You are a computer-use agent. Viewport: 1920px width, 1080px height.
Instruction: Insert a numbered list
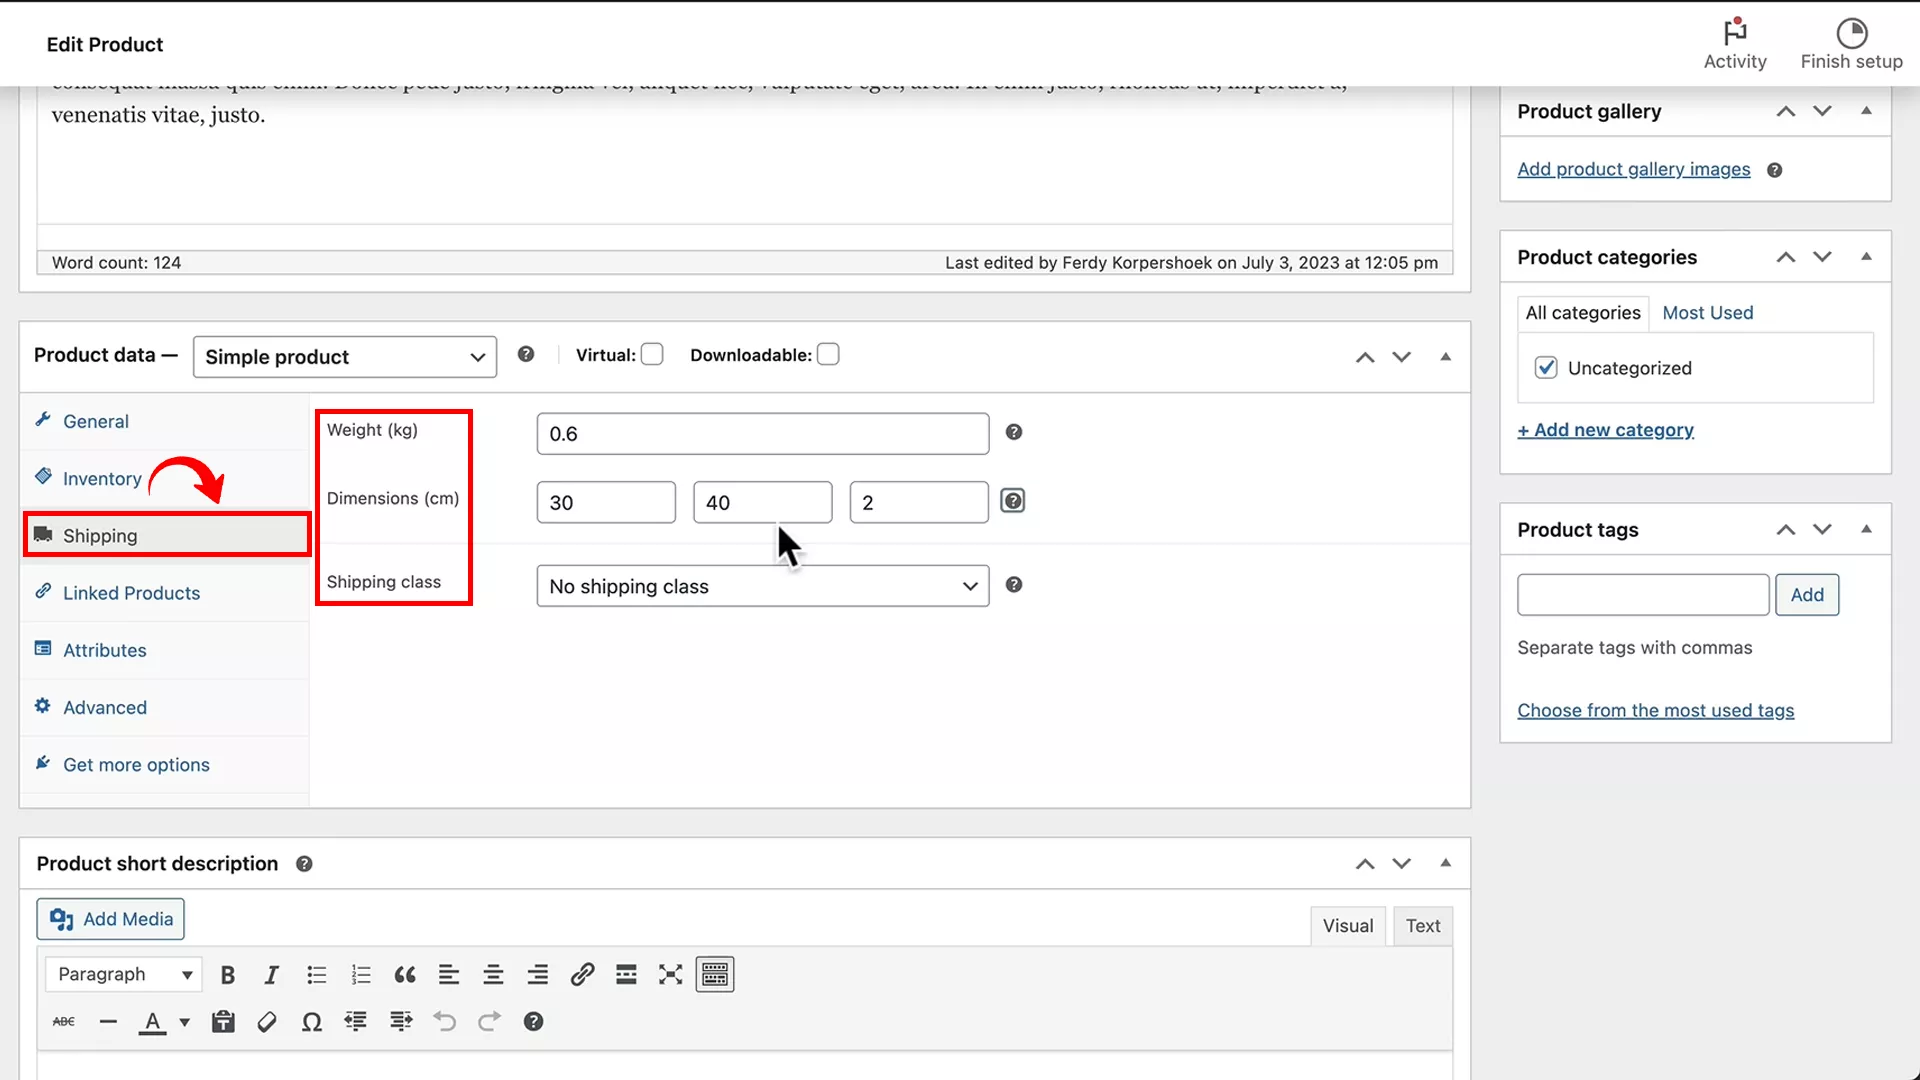click(x=361, y=974)
